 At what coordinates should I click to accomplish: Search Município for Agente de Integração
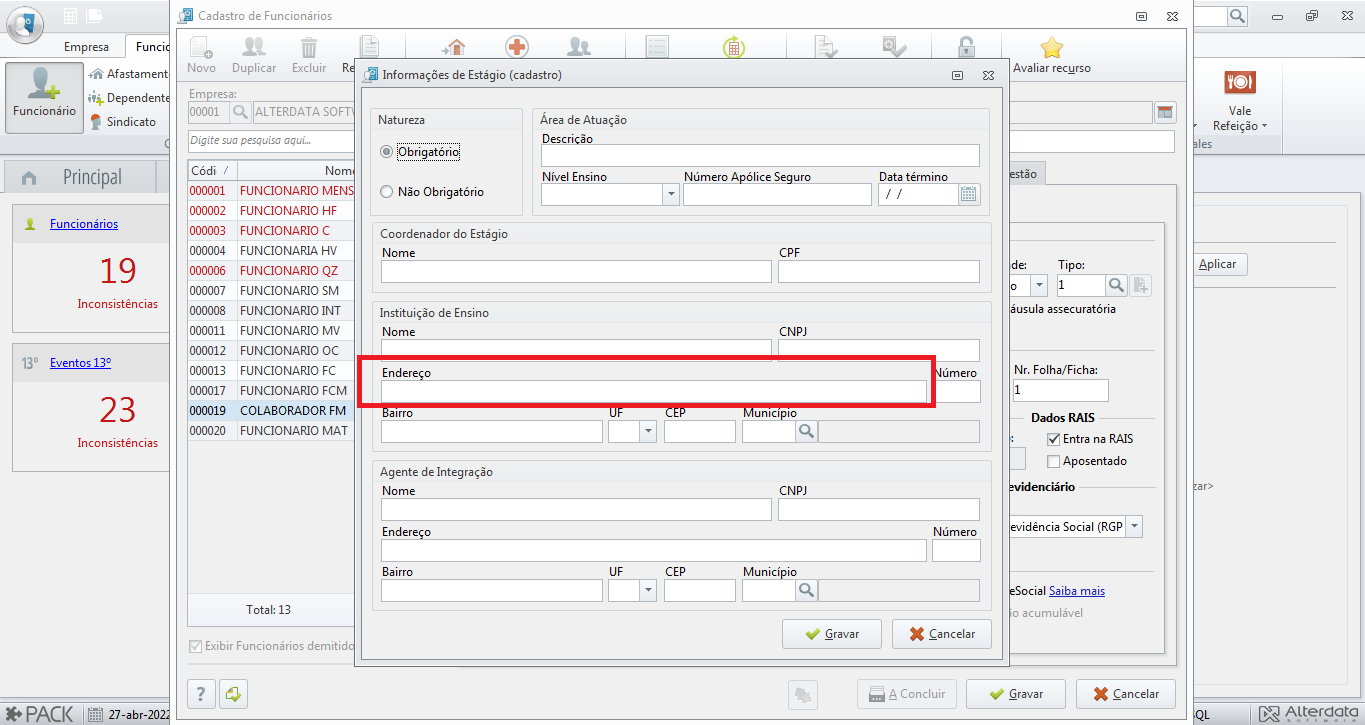coord(806,590)
